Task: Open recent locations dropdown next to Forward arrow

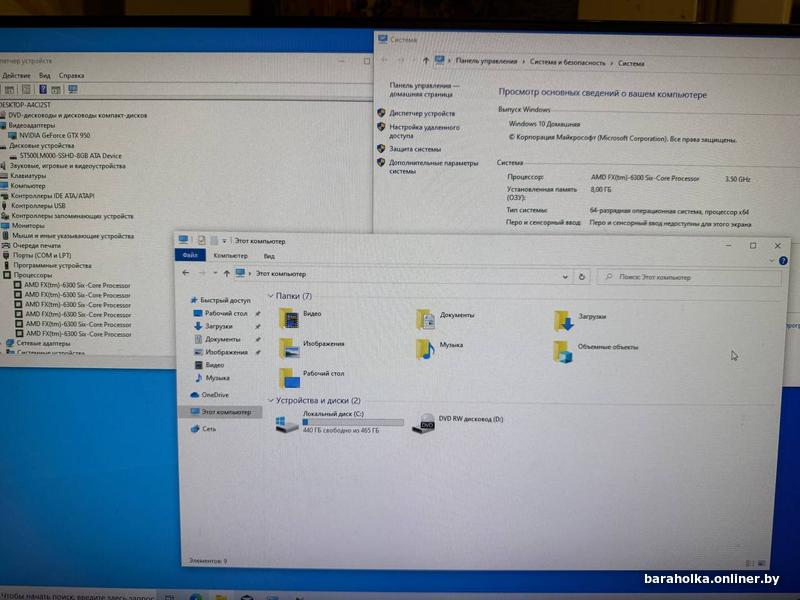Action: pyautogui.click(x=215, y=273)
